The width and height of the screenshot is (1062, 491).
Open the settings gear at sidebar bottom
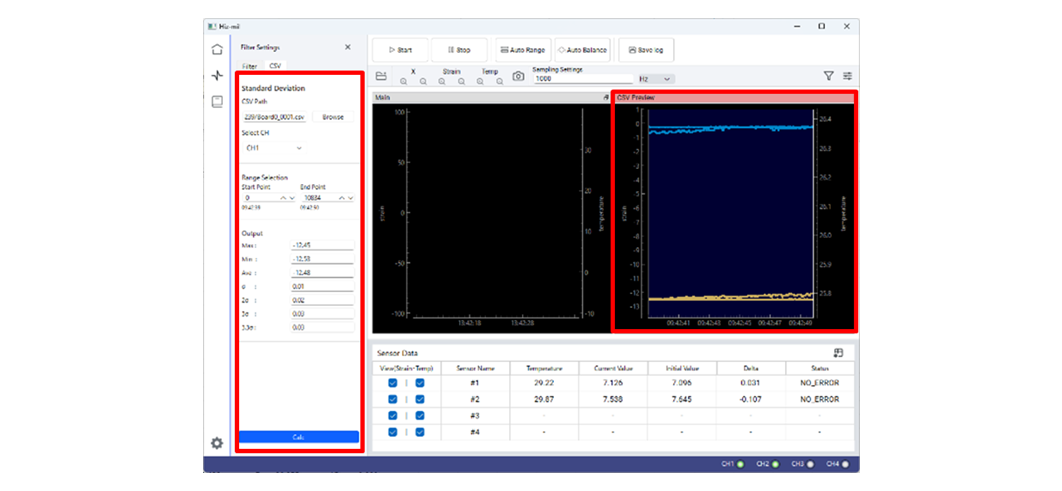pyautogui.click(x=217, y=443)
